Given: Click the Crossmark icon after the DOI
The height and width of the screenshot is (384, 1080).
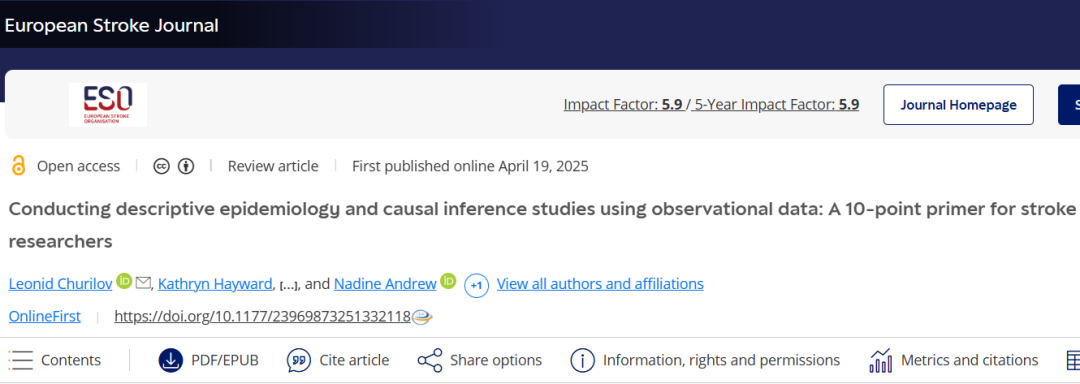Looking at the screenshot, I should (422, 317).
